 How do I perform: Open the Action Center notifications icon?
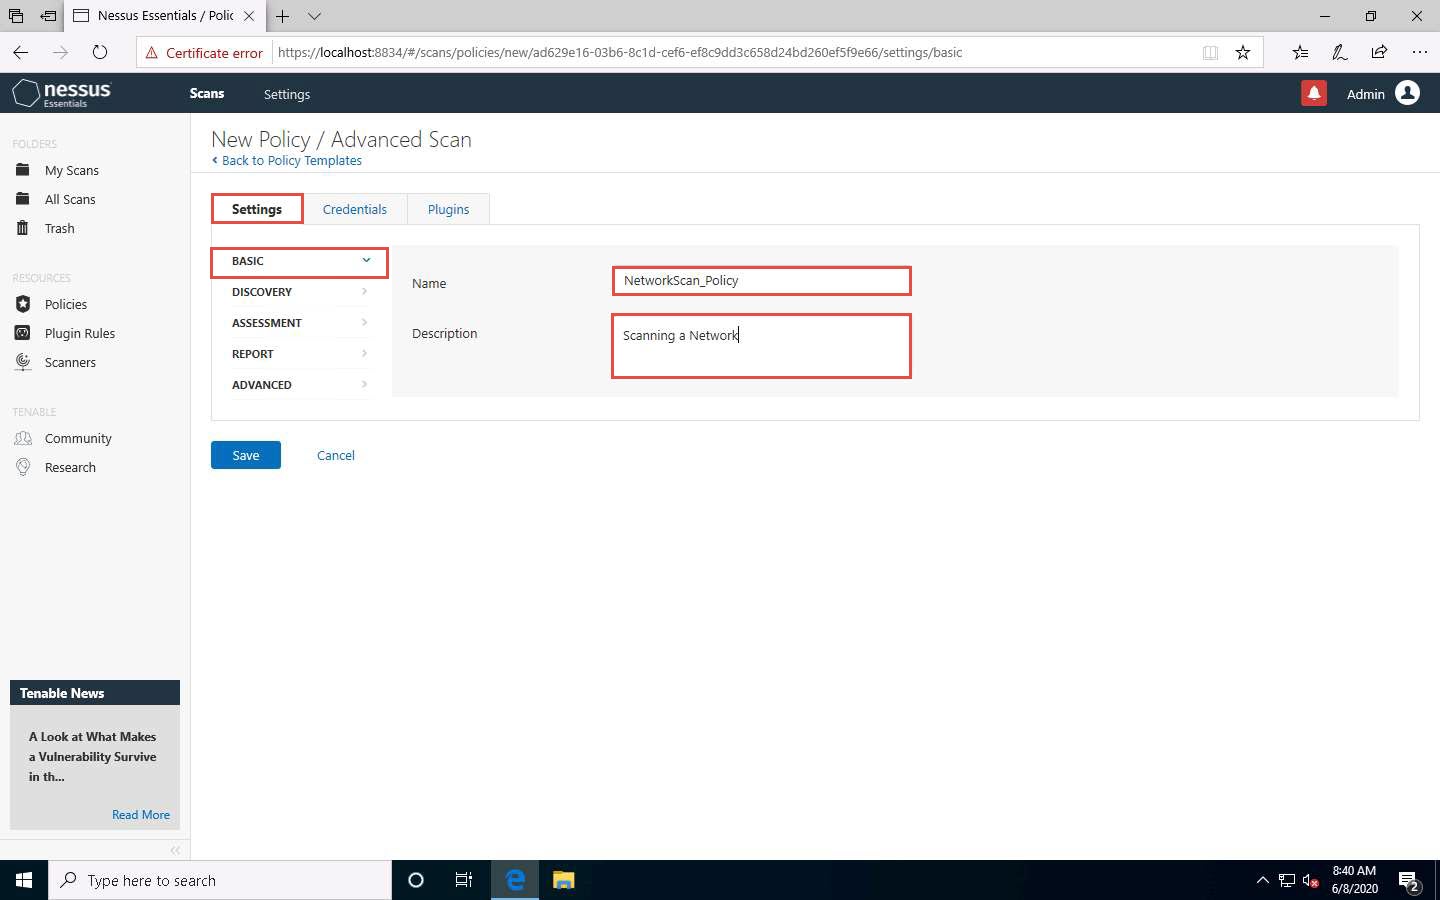[1409, 881]
